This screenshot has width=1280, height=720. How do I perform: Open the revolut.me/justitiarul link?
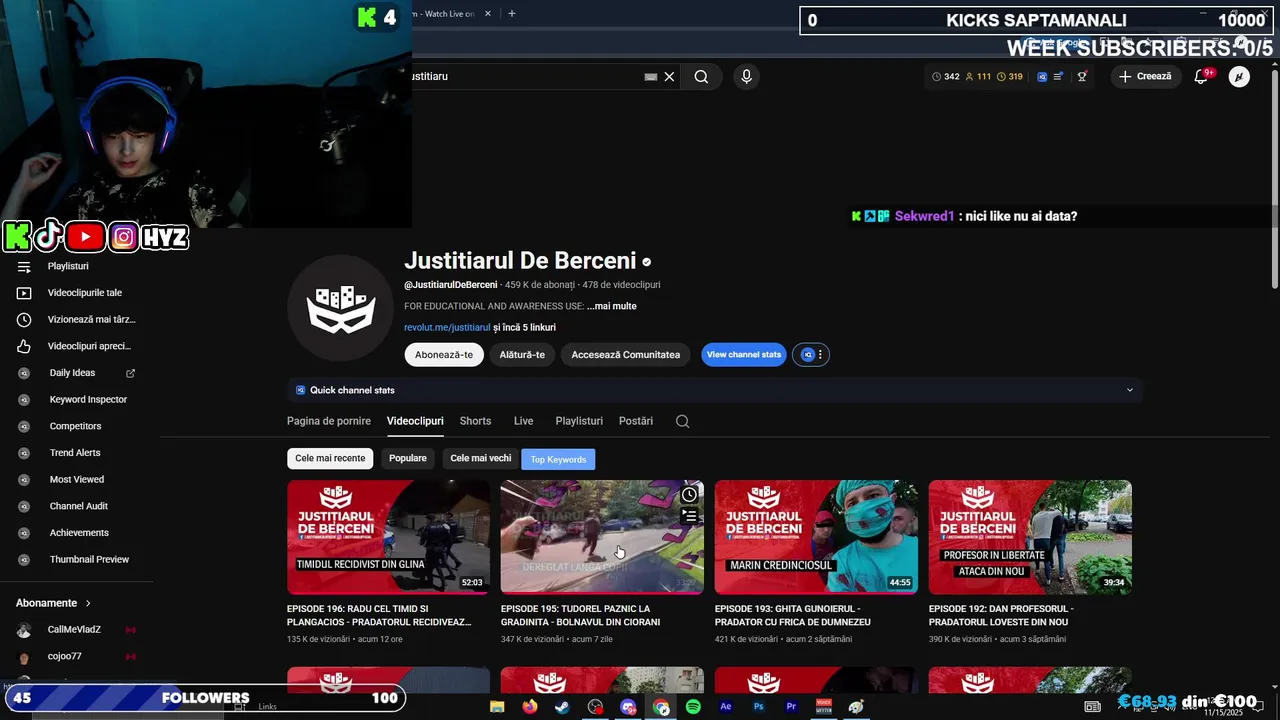(447, 327)
